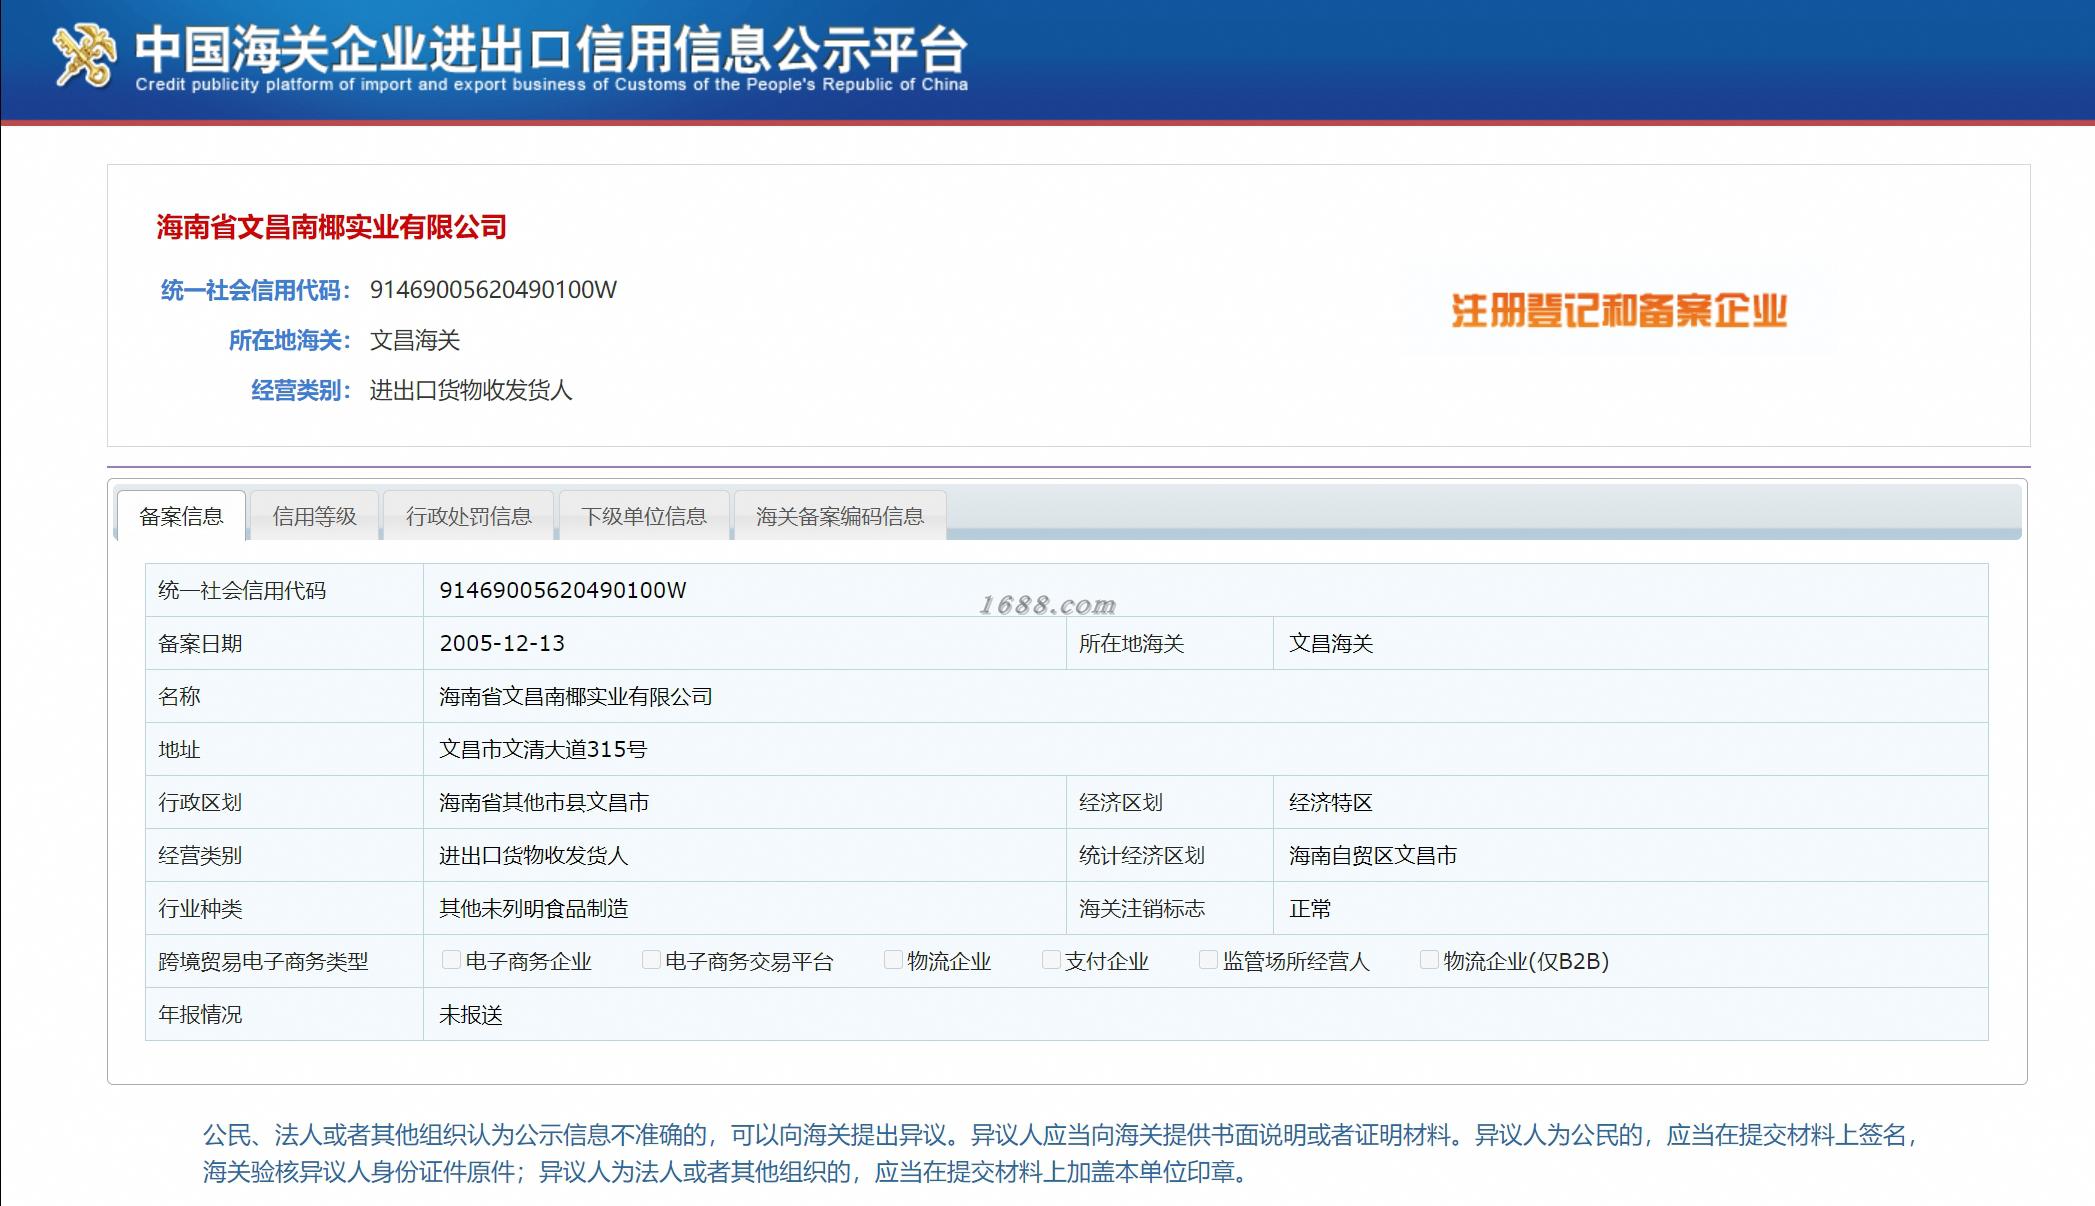This screenshot has height=1206, width=2095.
Task: Check the 电子商务企业 checkbox
Action: pos(450,960)
